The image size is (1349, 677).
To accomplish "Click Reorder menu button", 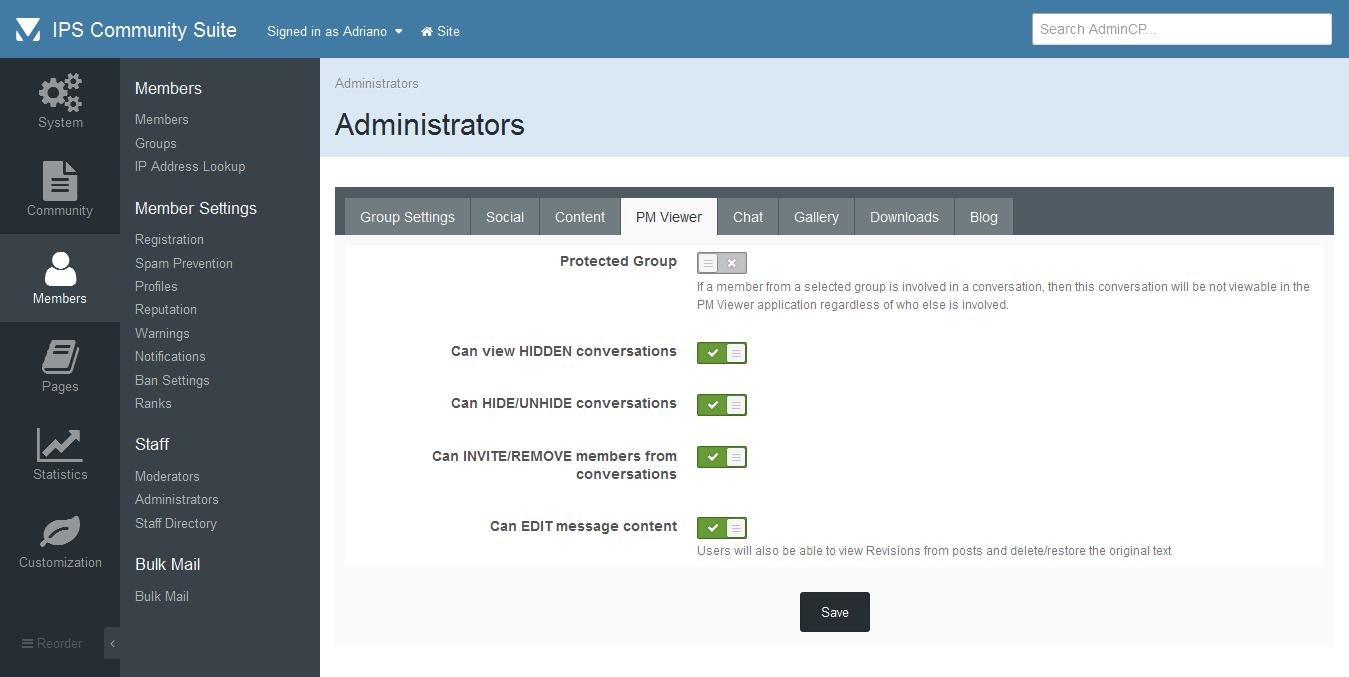I will coord(52,643).
